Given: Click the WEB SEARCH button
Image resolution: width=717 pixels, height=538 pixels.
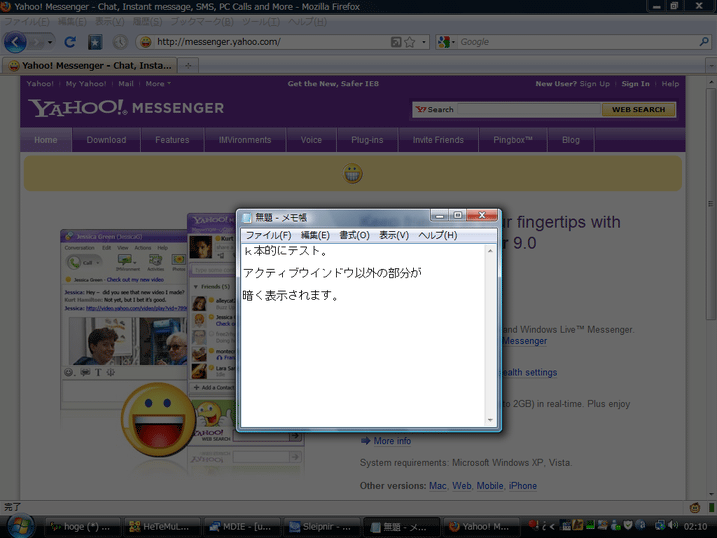Looking at the screenshot, I should click(638, 110).
